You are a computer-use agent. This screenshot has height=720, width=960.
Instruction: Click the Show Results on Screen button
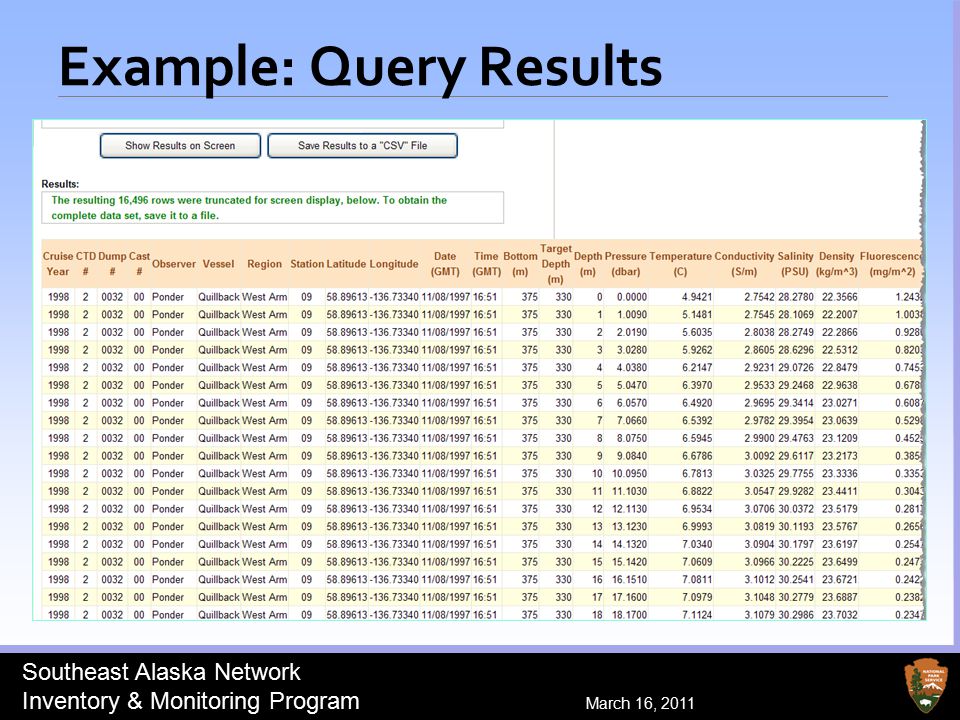180,146
